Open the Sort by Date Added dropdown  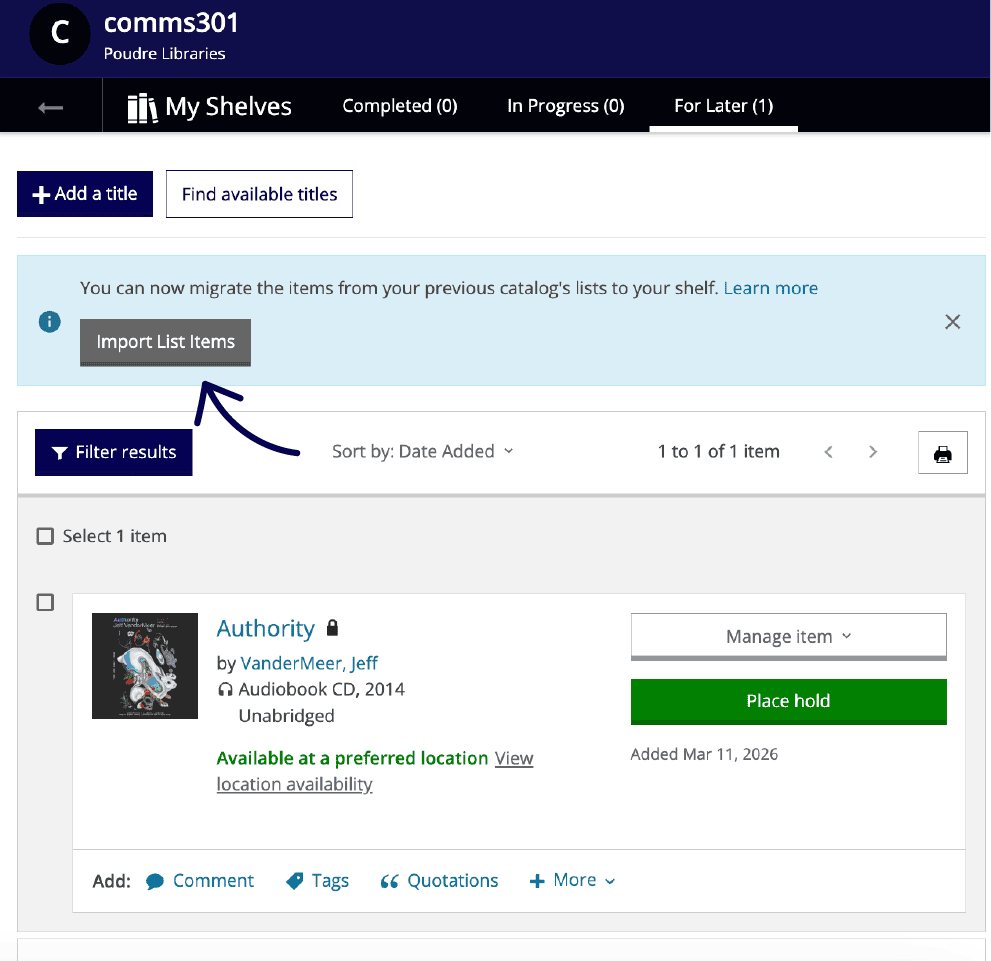(422, 452)
